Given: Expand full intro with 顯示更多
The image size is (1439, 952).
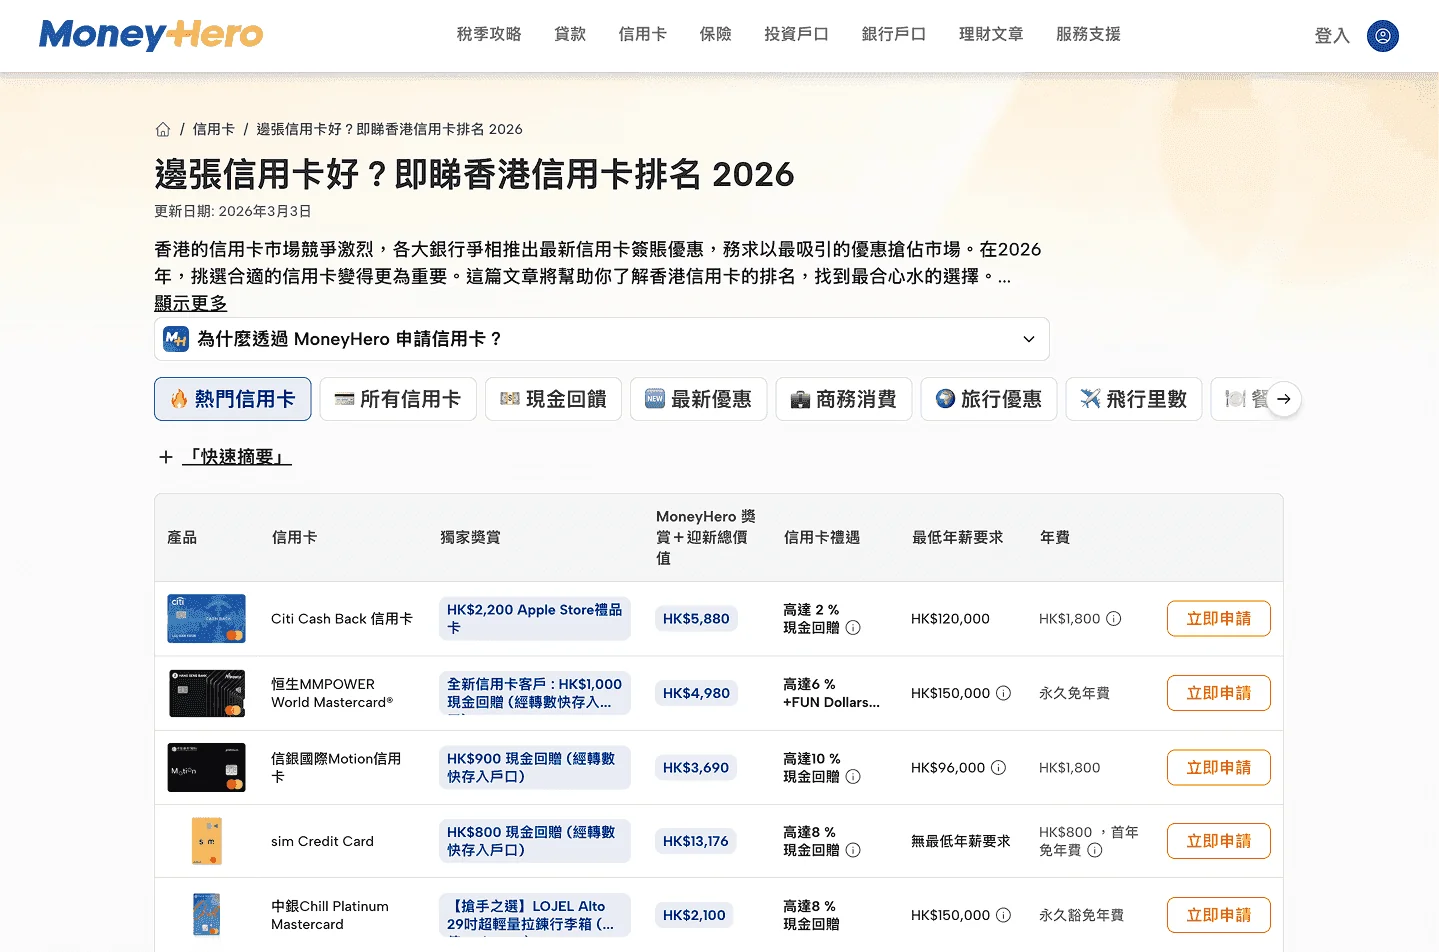Looking at the screenshot, I should [191, 303].
